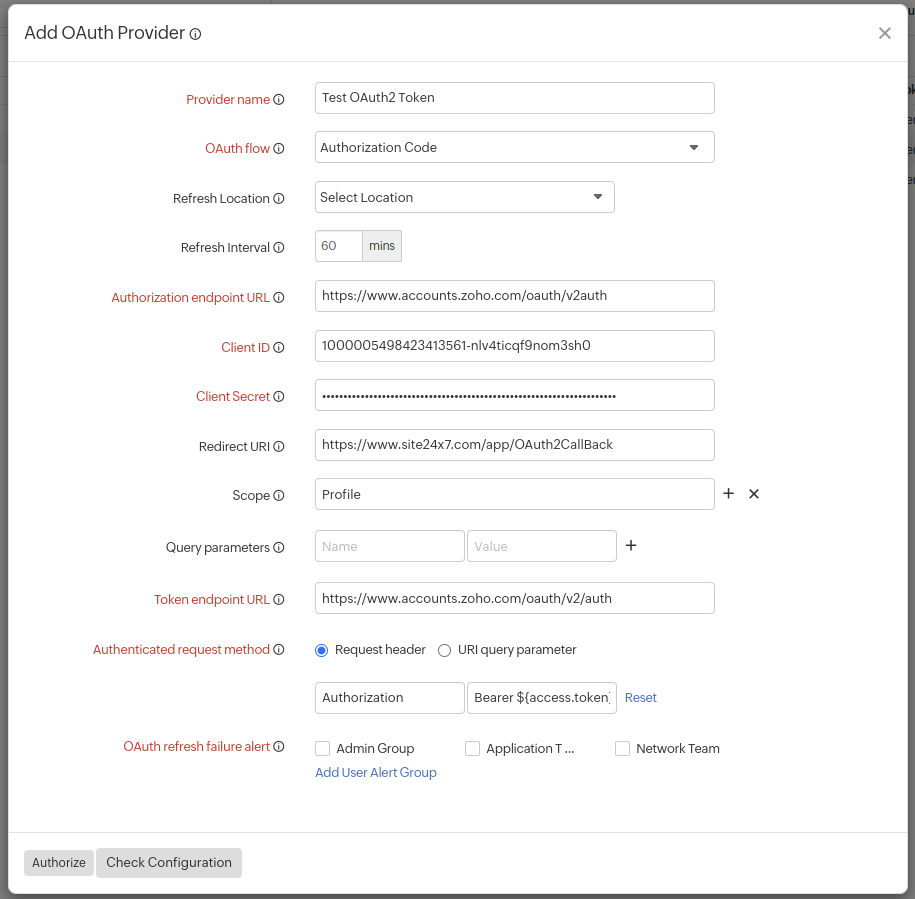
Task: Check the Network Team checkbox
Action: pos(622,748)
